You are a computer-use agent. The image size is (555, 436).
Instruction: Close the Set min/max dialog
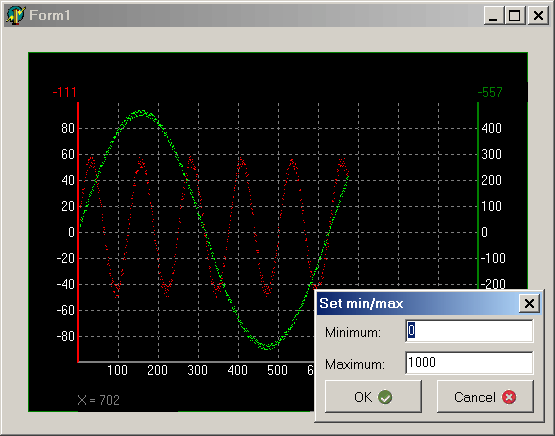pyautogui.click(x=529, y=303)
